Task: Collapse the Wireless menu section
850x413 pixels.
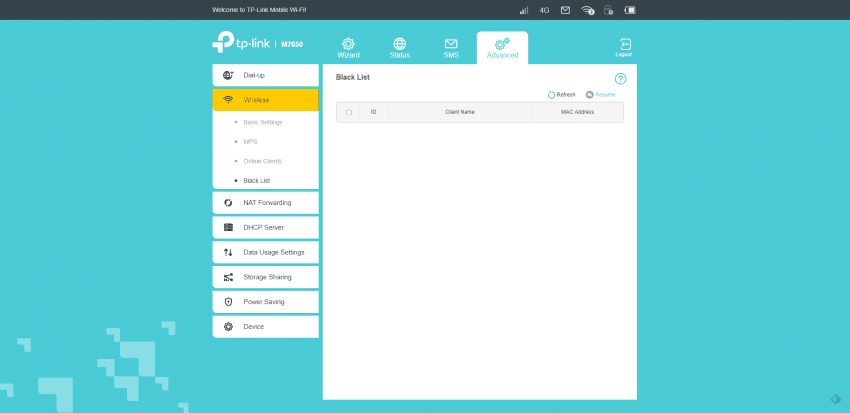Action: pos(265,100)
